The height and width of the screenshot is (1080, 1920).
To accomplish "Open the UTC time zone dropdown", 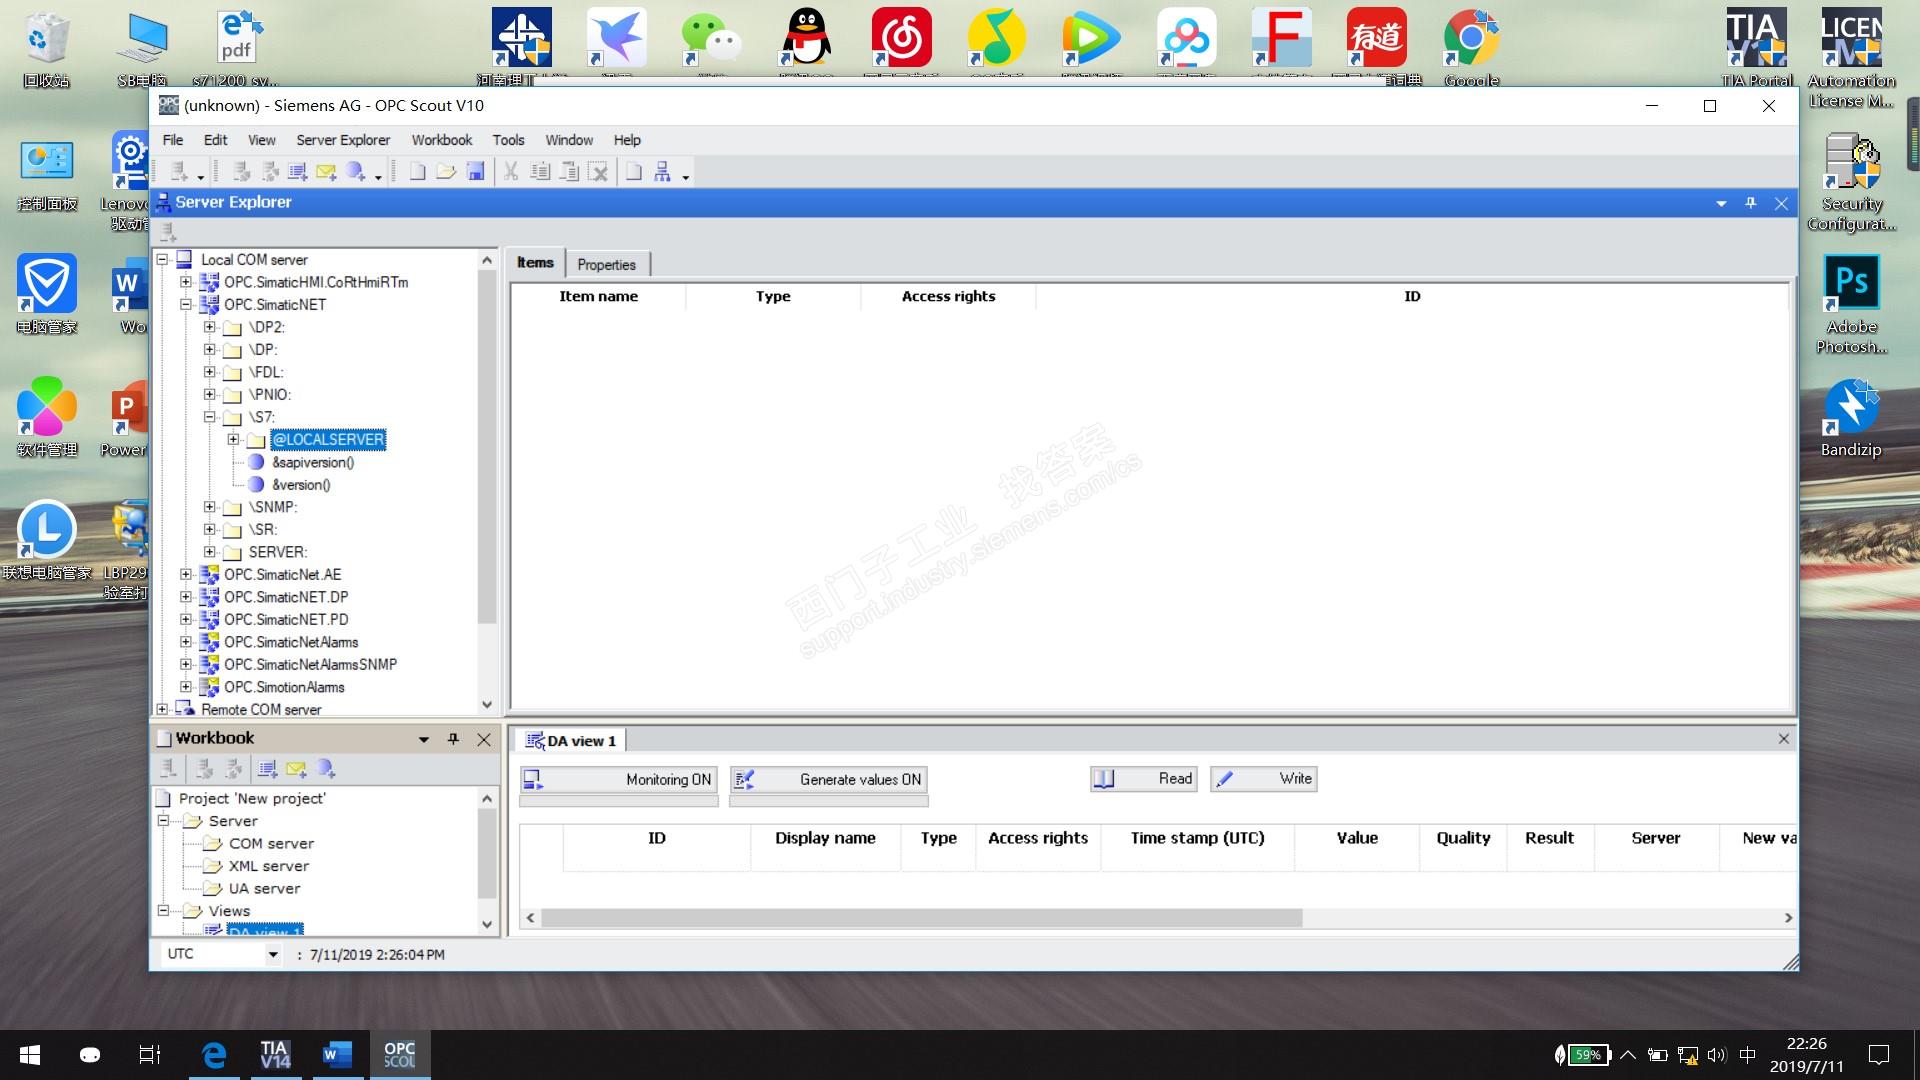I will [x=272, y=955].
